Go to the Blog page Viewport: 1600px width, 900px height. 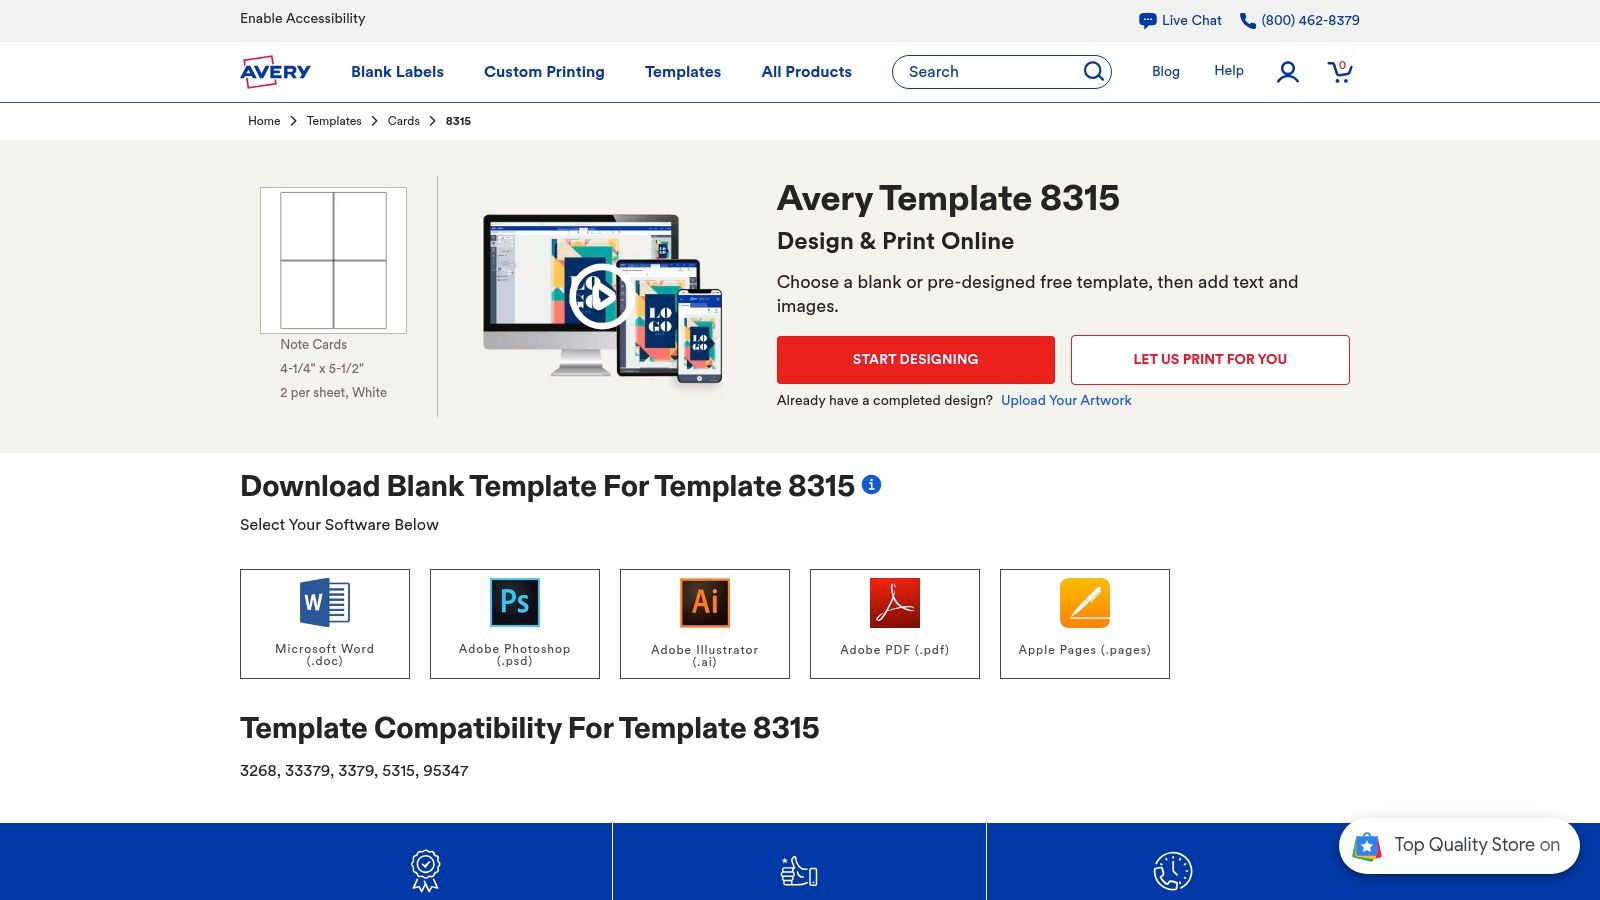(1166, 71)
